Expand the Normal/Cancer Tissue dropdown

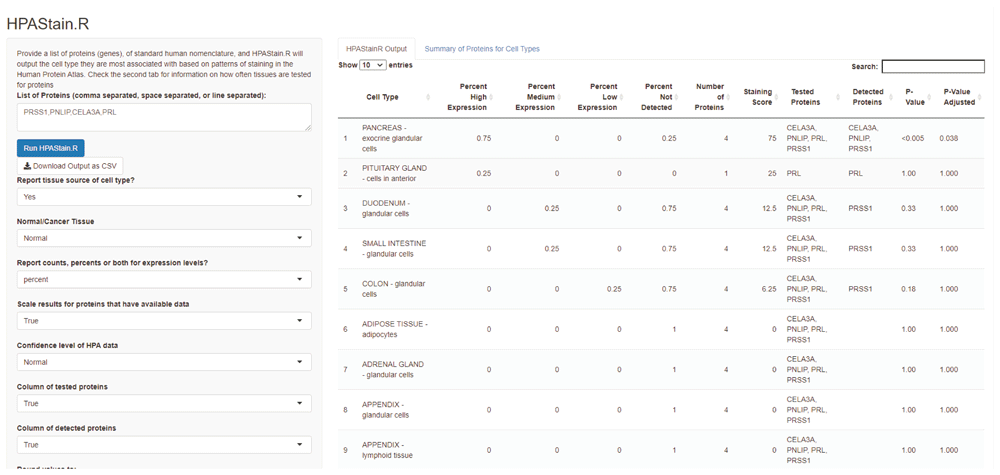point(164,238)
